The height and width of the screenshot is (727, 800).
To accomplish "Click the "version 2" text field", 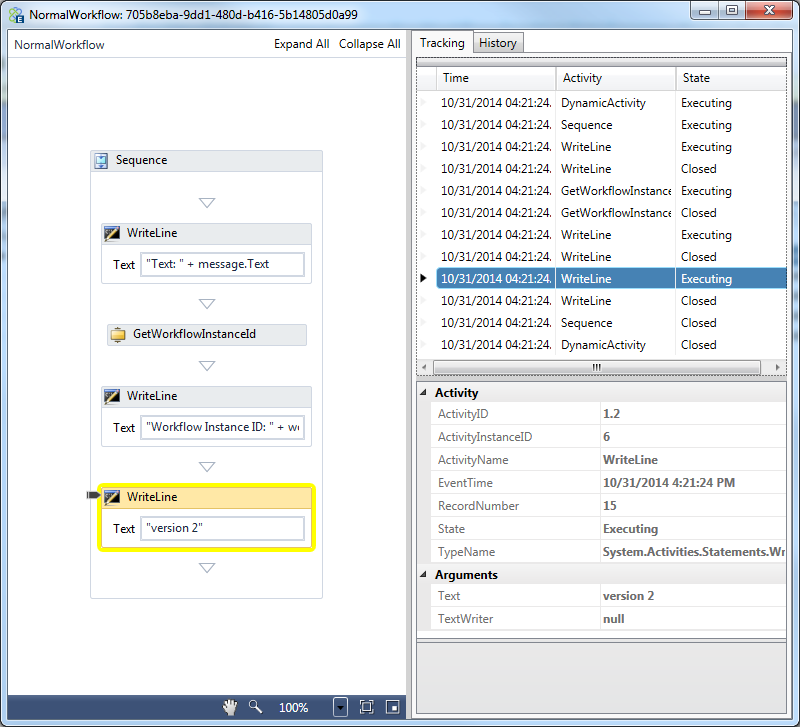I will (222, 528).
